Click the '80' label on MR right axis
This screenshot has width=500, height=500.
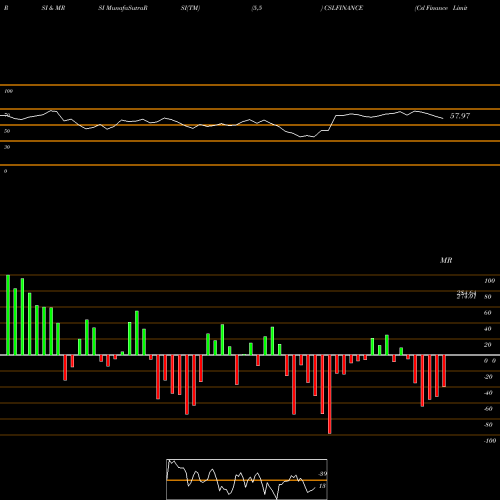[x=488, y=297]
